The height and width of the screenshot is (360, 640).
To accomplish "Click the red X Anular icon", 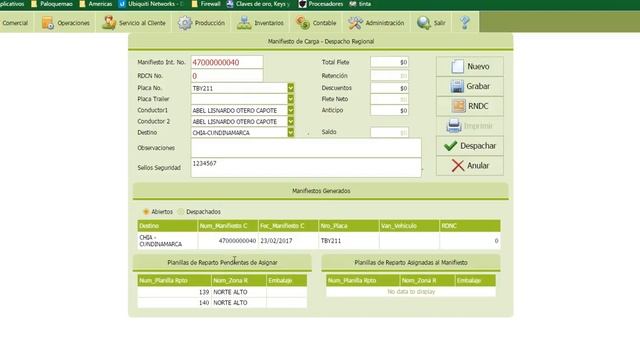I will 458,166.
